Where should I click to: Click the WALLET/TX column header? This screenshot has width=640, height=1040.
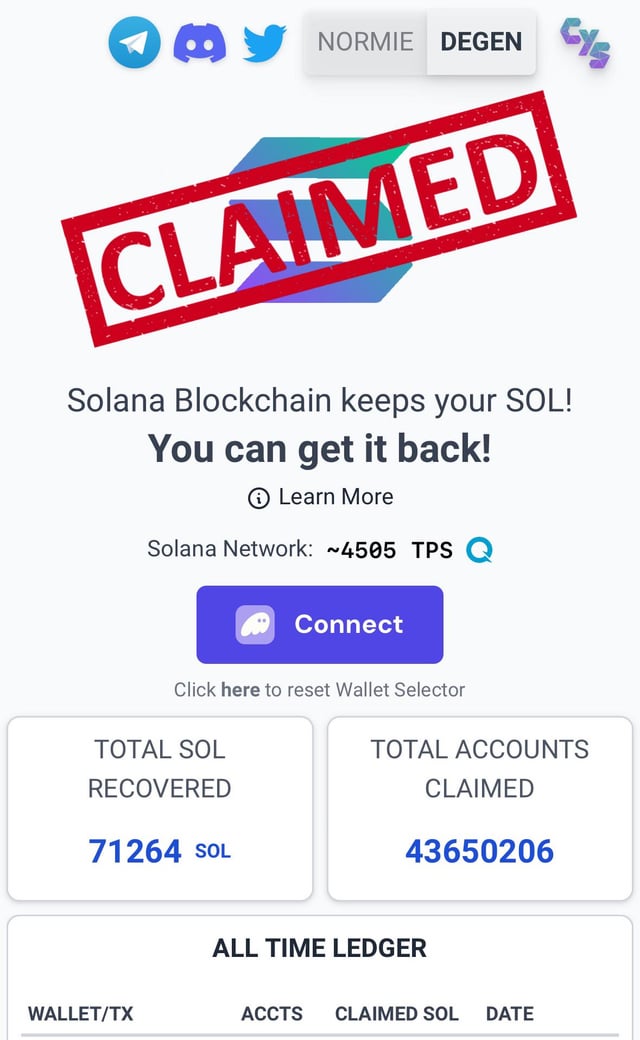click(80, 1013)
